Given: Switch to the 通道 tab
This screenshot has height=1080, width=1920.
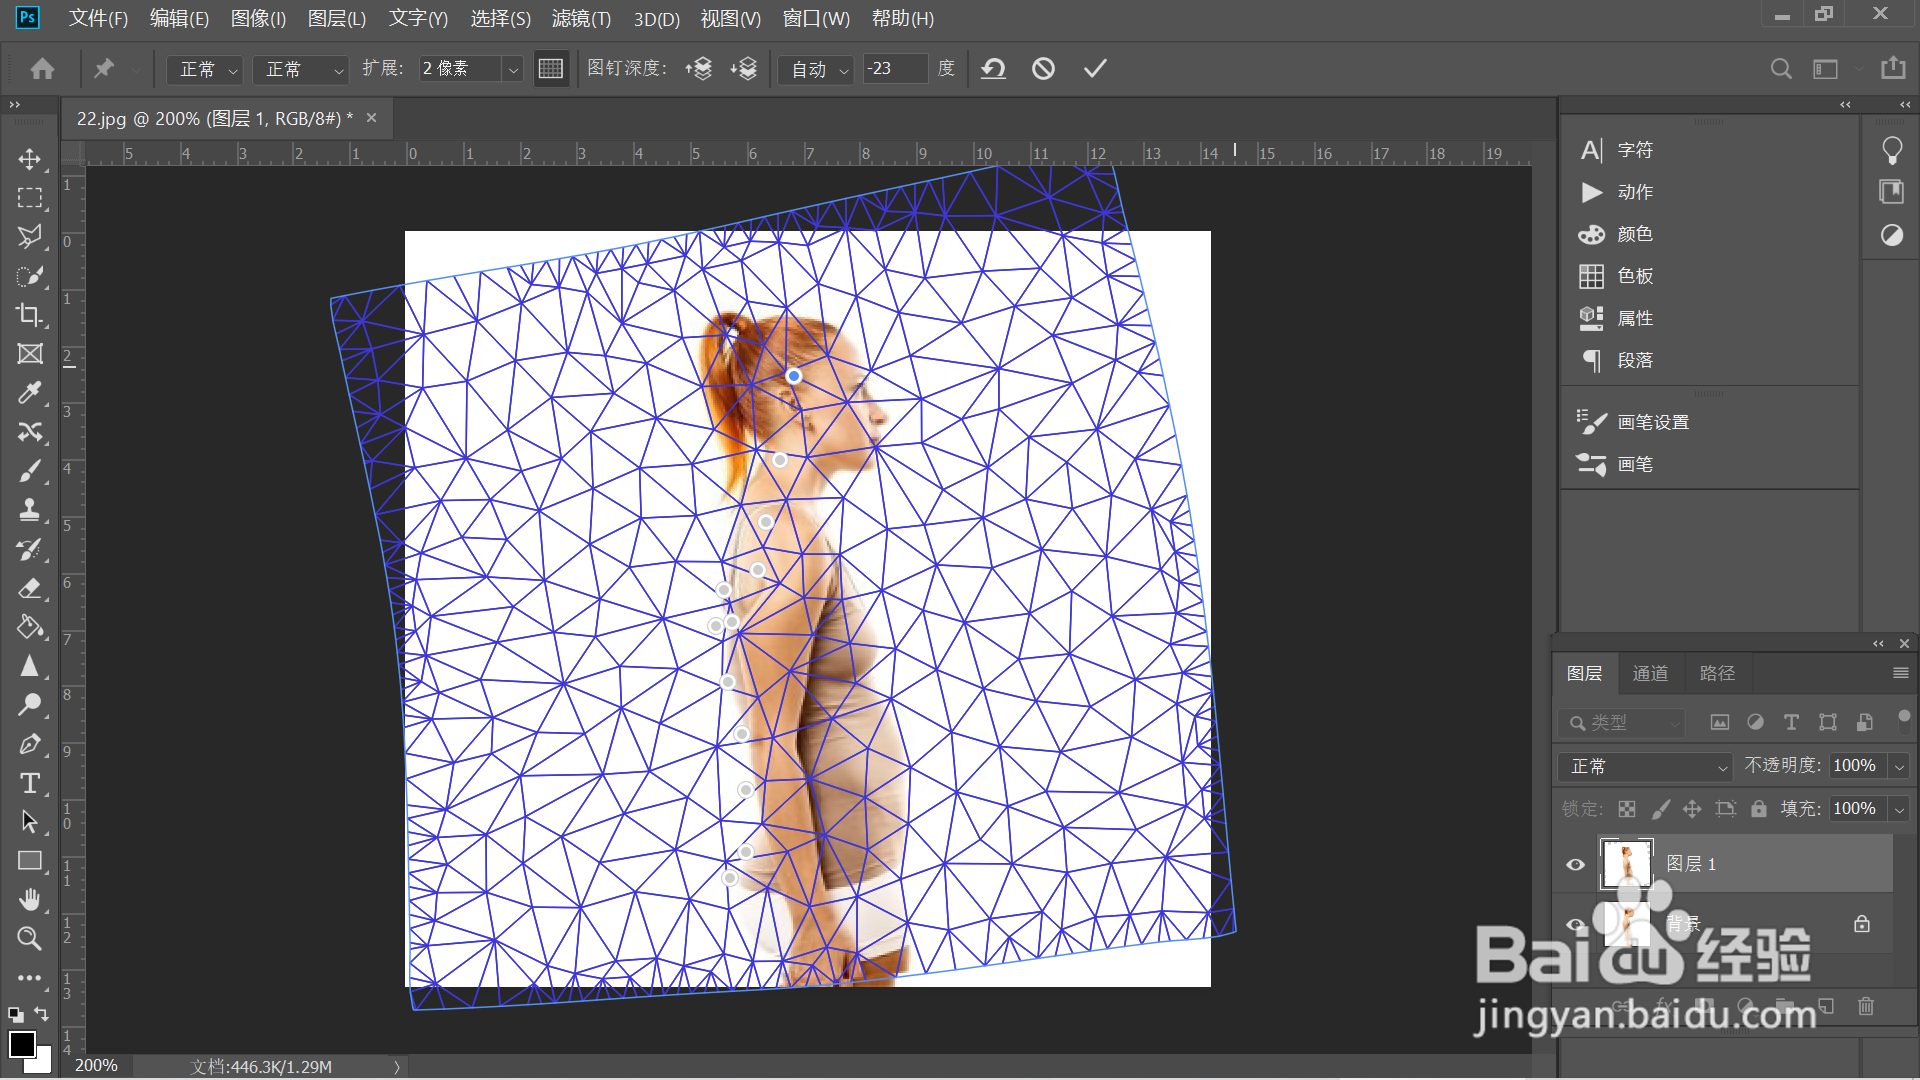Looking at the screenshot, I should (1650, 673).
